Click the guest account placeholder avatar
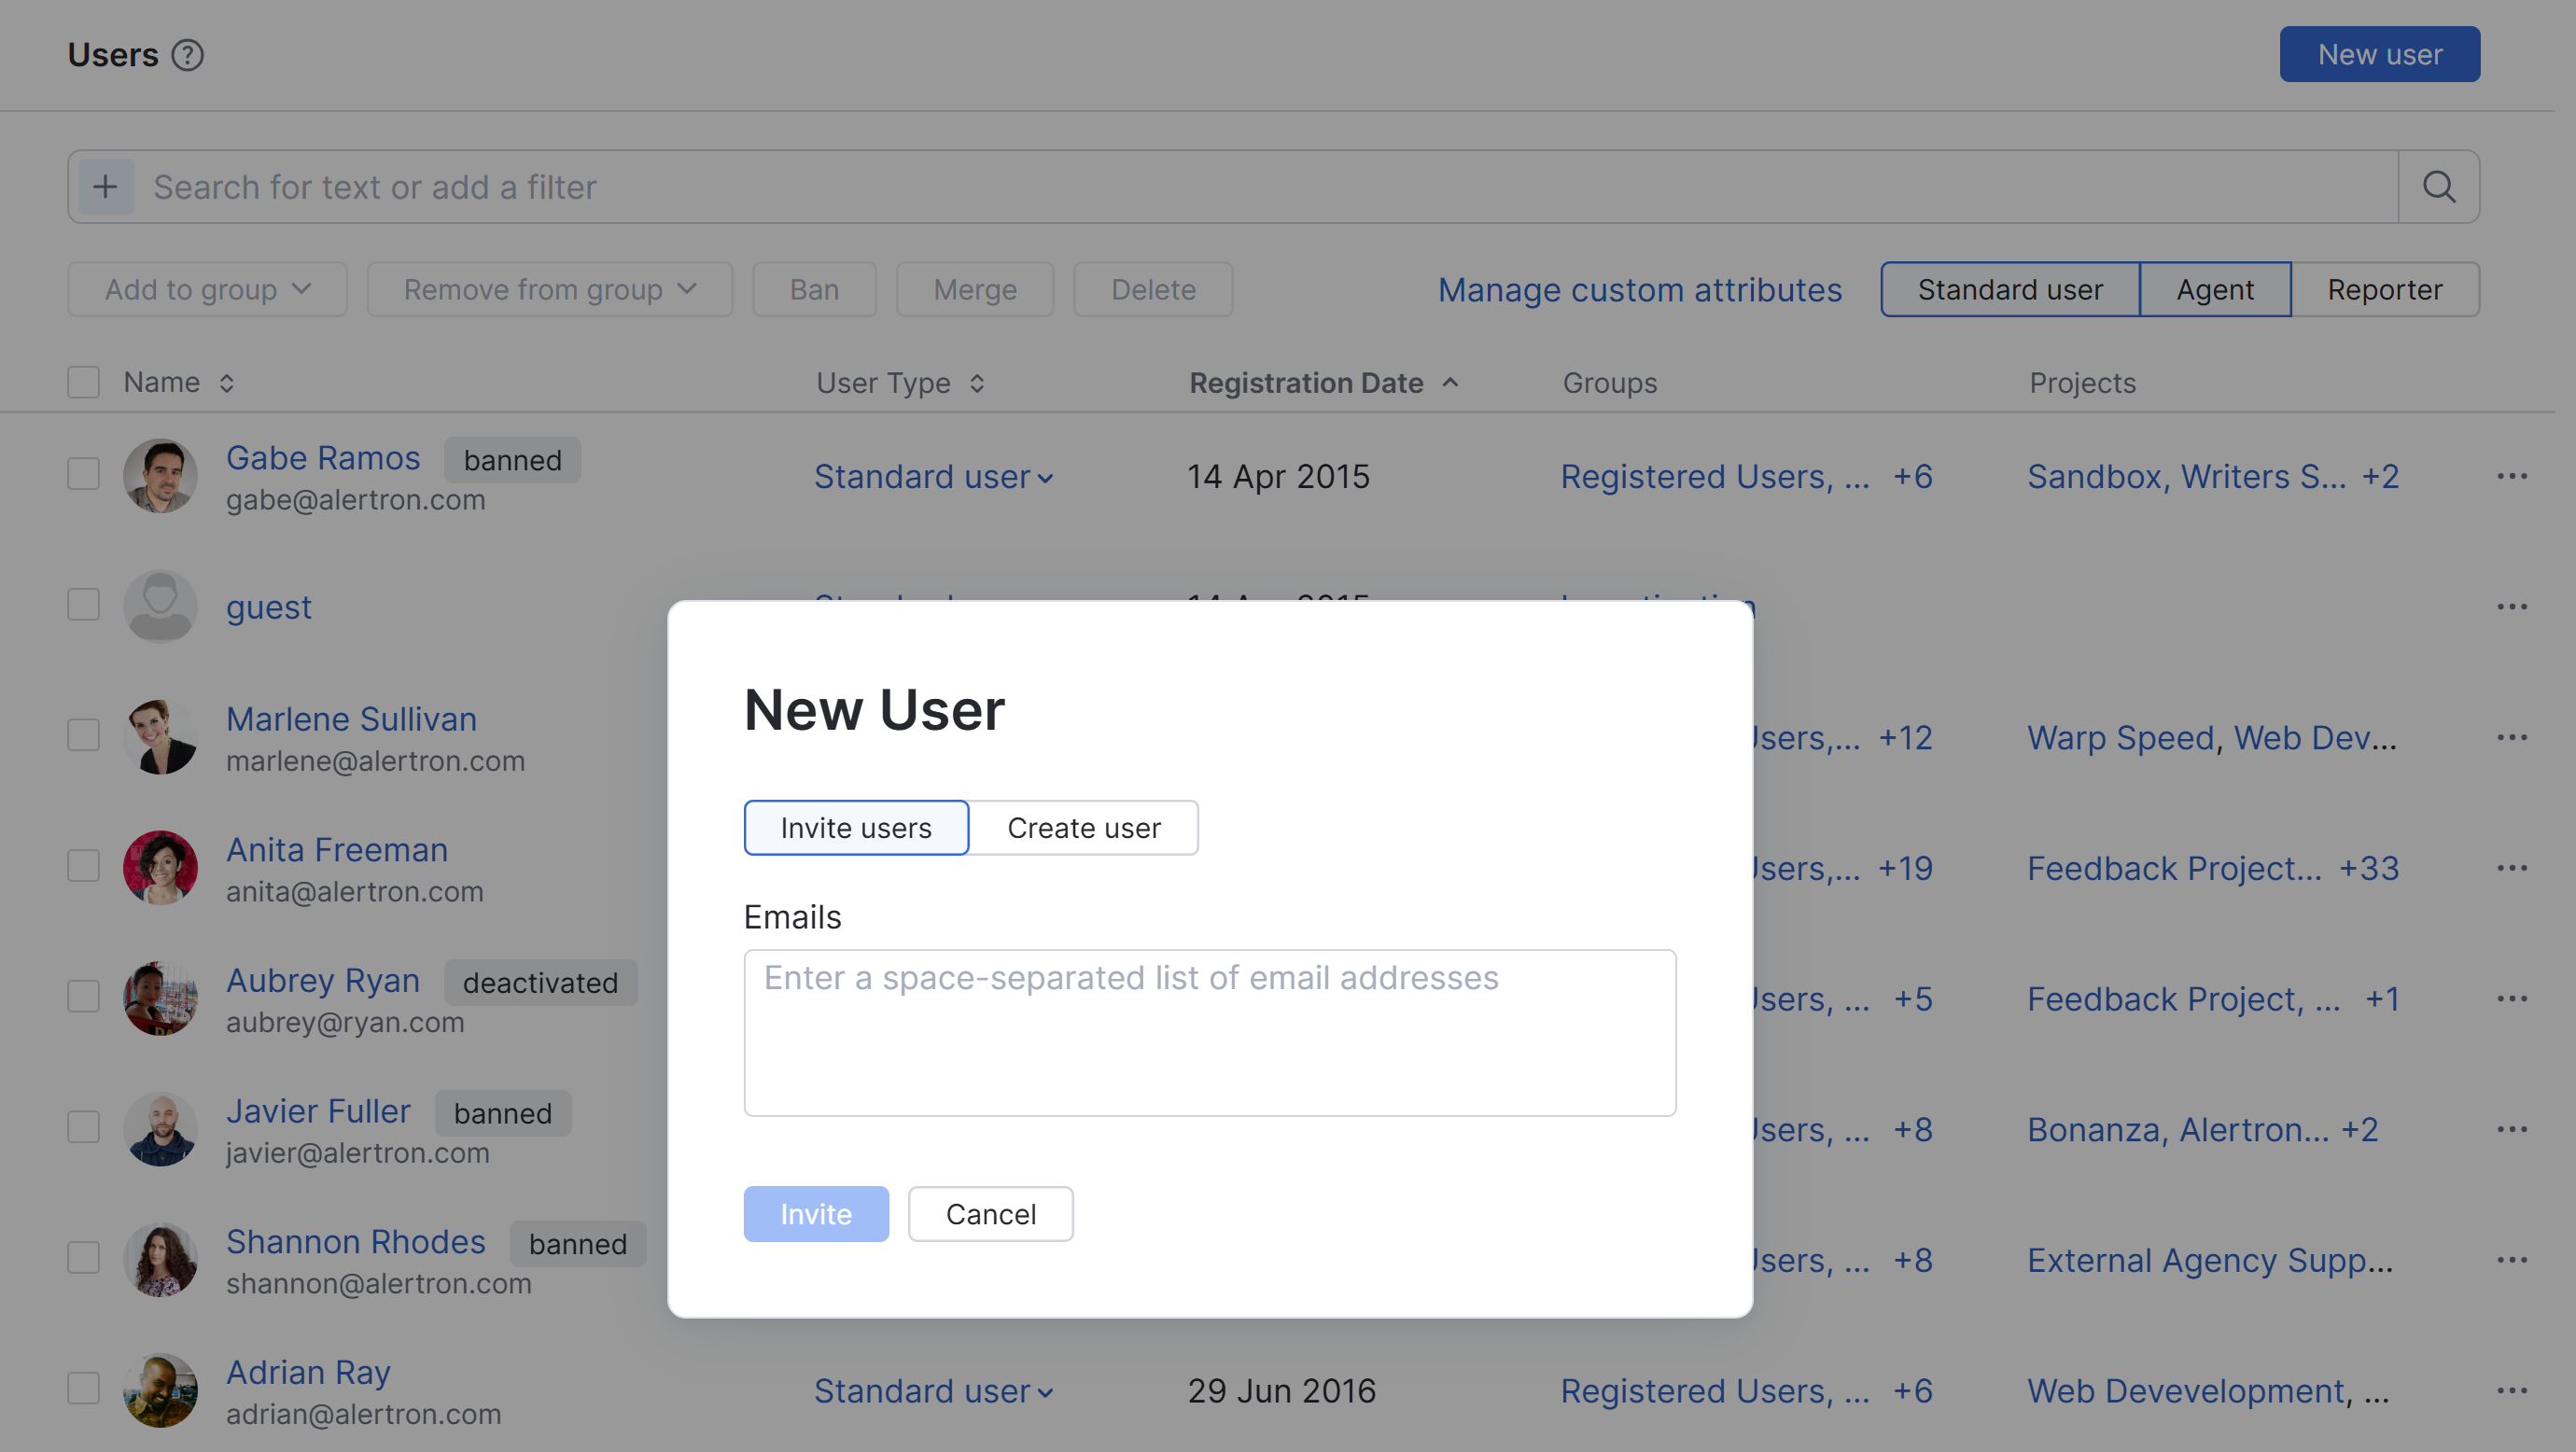 click(160, 605)
